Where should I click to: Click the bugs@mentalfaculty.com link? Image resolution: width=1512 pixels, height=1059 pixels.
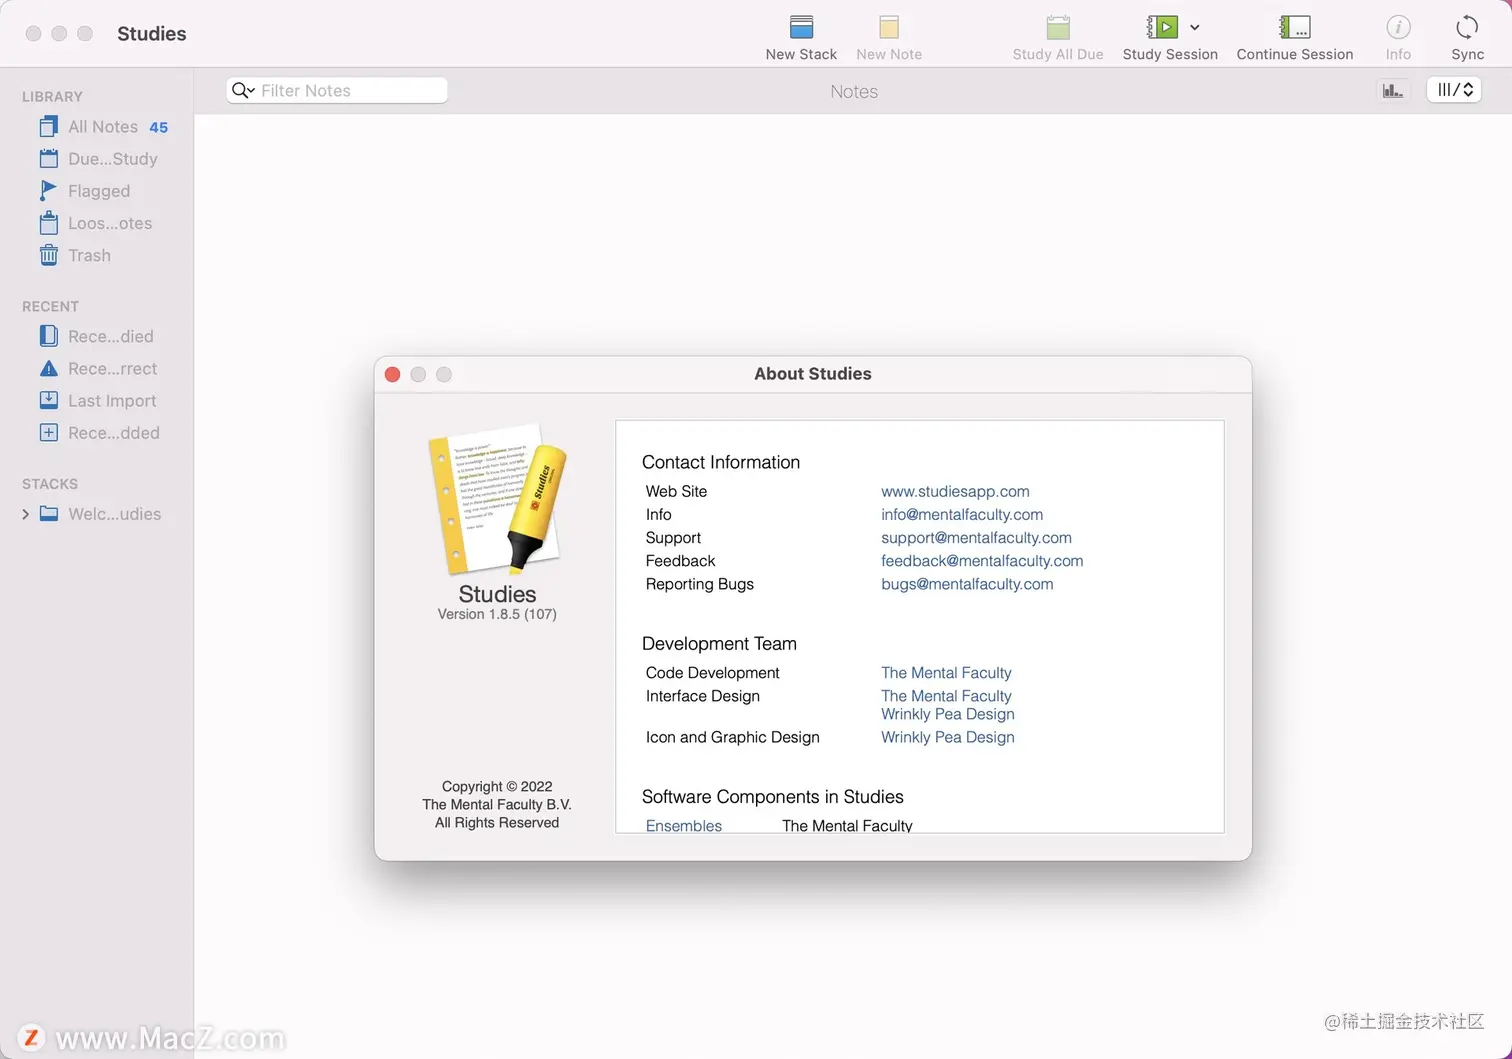[967, 583]
